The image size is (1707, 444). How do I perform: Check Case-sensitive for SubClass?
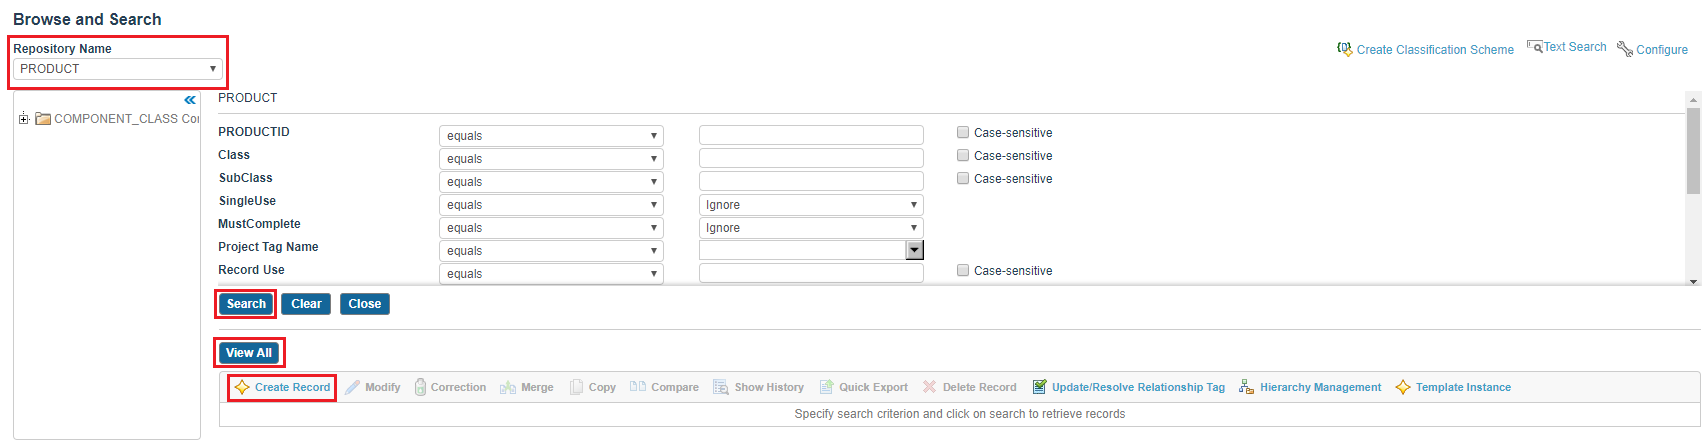click(x=963, y=178)
